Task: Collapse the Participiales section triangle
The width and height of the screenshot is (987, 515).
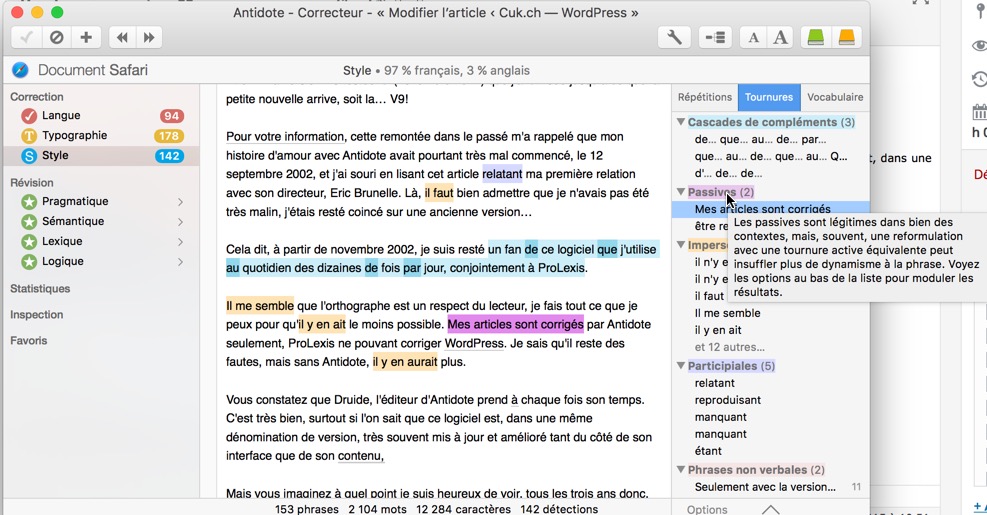Action: tap(680, 365)
